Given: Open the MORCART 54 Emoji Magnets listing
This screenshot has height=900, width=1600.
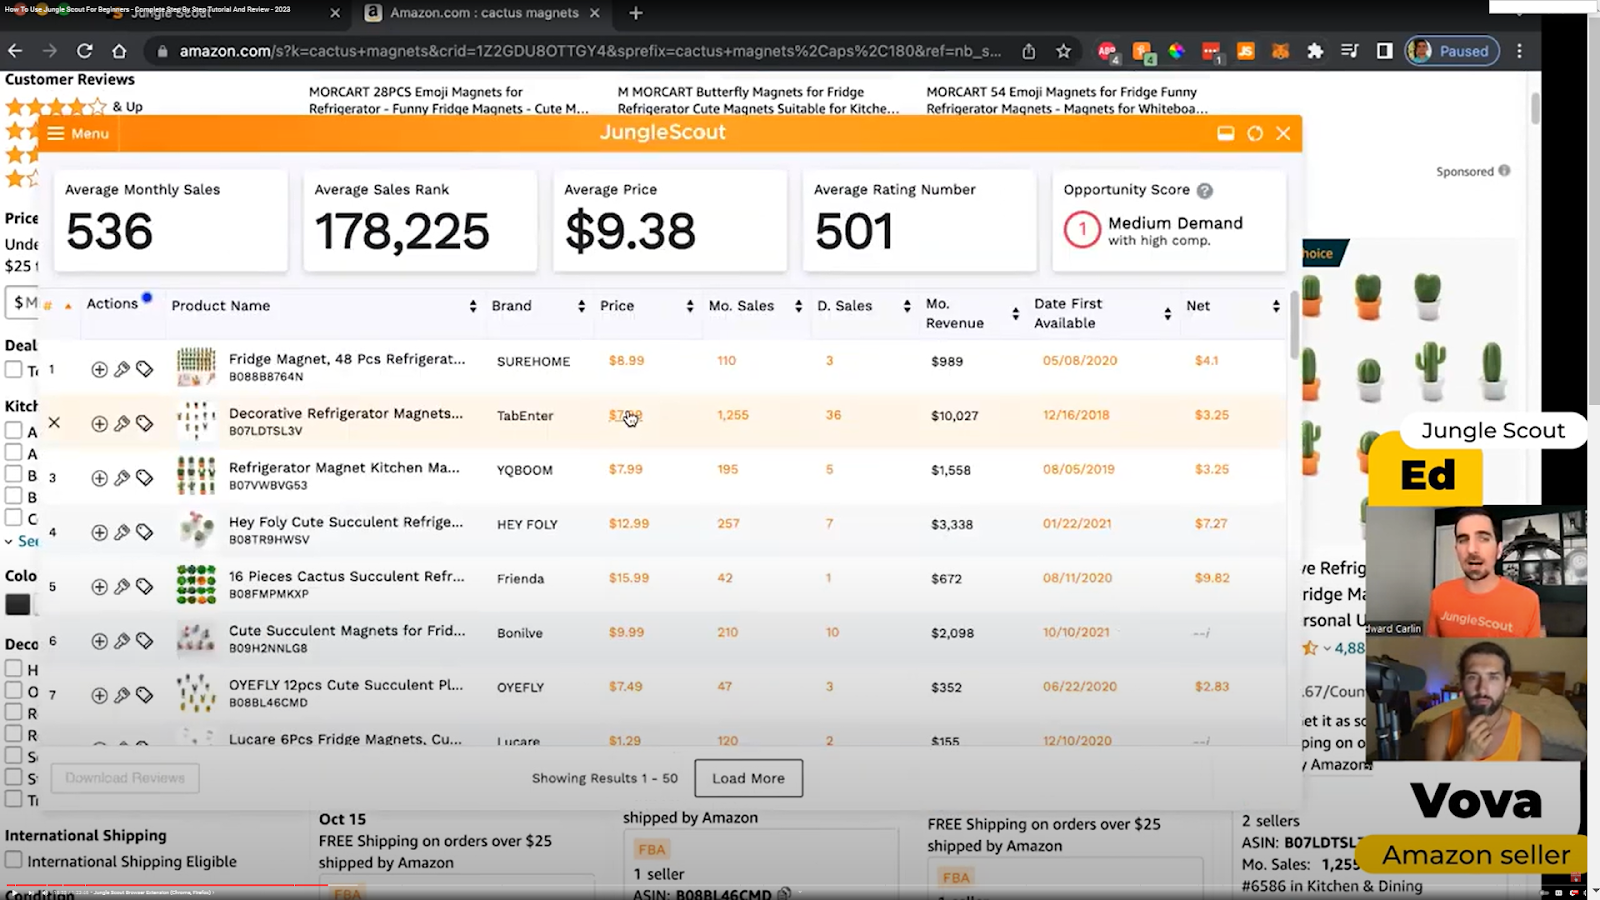Looking at the screenshot, I should coord(1067,100).
